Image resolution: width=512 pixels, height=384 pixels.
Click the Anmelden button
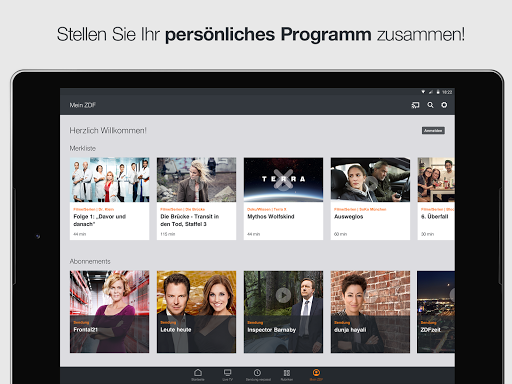tap(433, 131)
